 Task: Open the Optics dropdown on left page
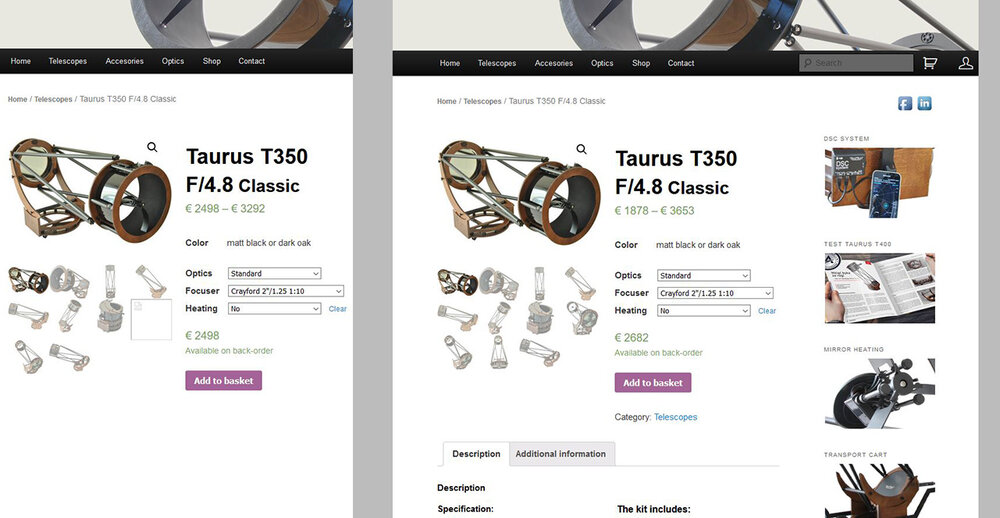[274, 273]
